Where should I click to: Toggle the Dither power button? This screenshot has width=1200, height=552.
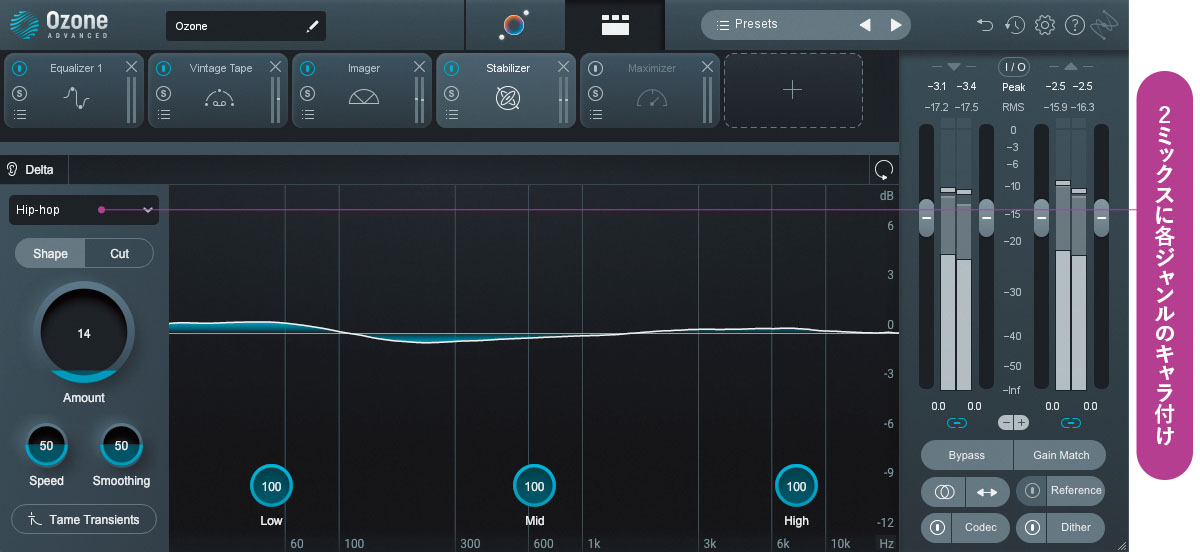tap(1032, 527)
